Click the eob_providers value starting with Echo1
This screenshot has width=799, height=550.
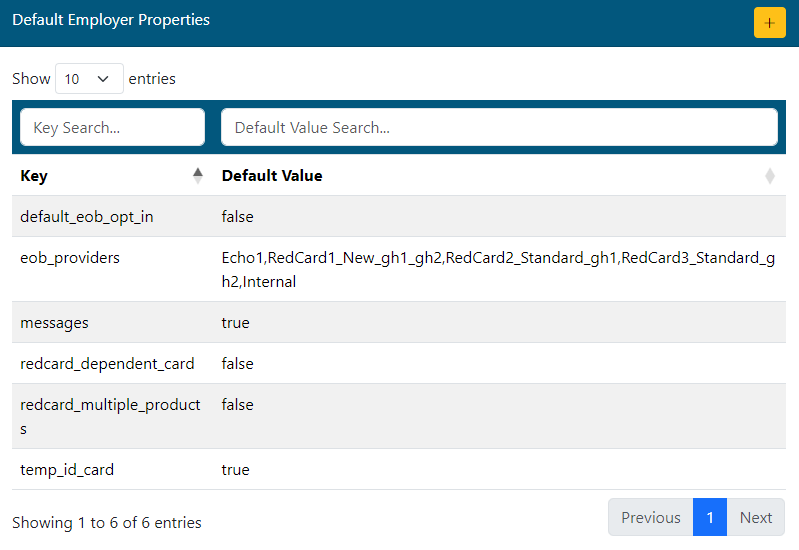coord(498,269)
